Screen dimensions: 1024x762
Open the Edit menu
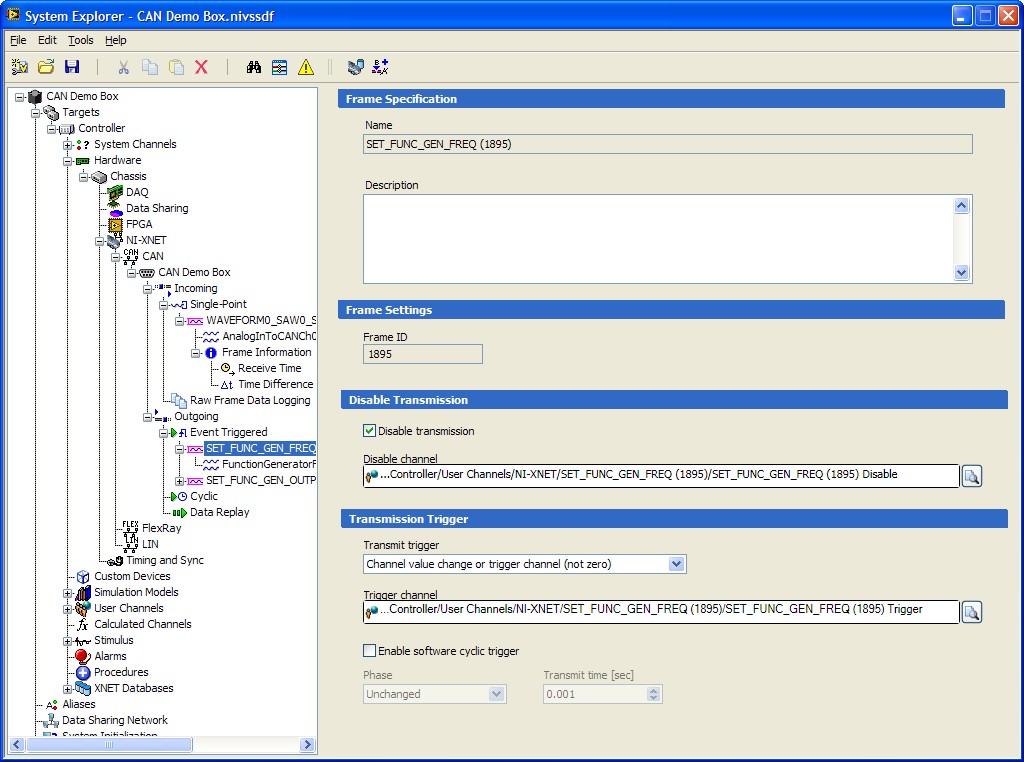[47, 40]
